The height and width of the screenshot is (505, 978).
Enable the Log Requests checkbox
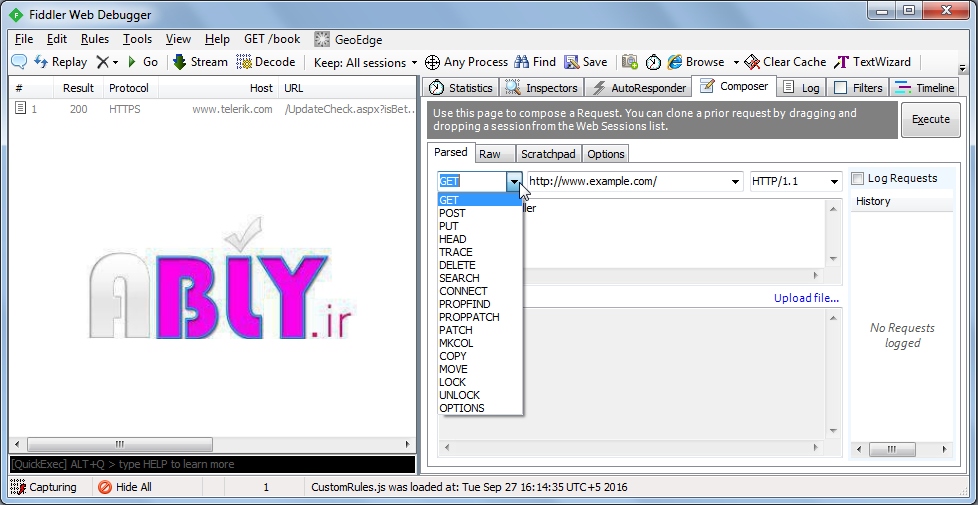click(858, 179)
